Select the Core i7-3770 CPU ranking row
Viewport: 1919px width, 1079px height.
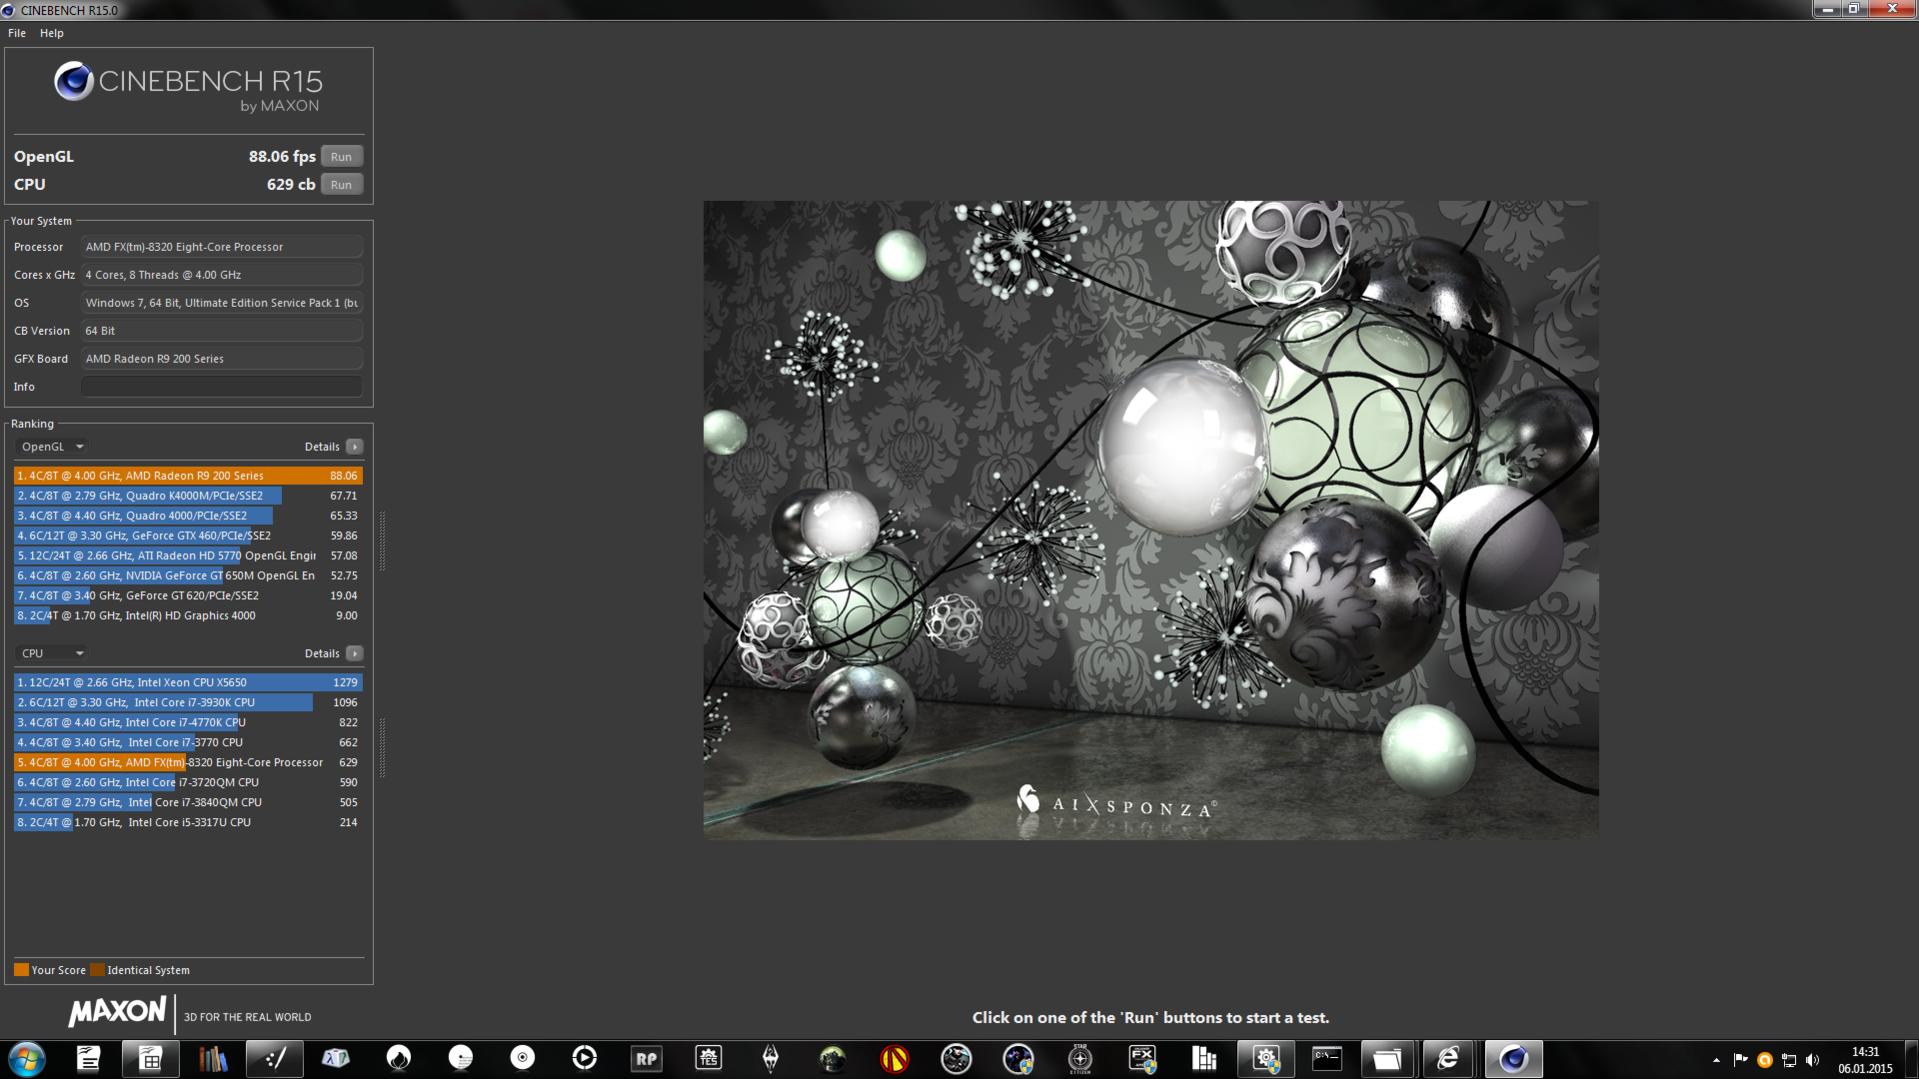188,742
